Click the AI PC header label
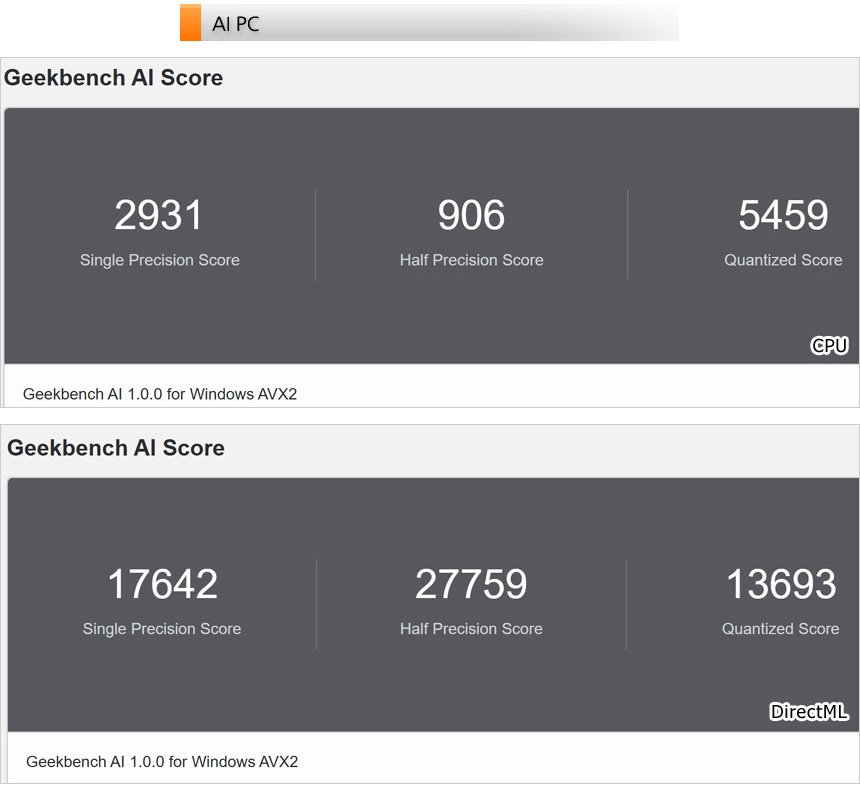This screenshot has height=789, width=860. pyautogui.click(x=235, y=24)
